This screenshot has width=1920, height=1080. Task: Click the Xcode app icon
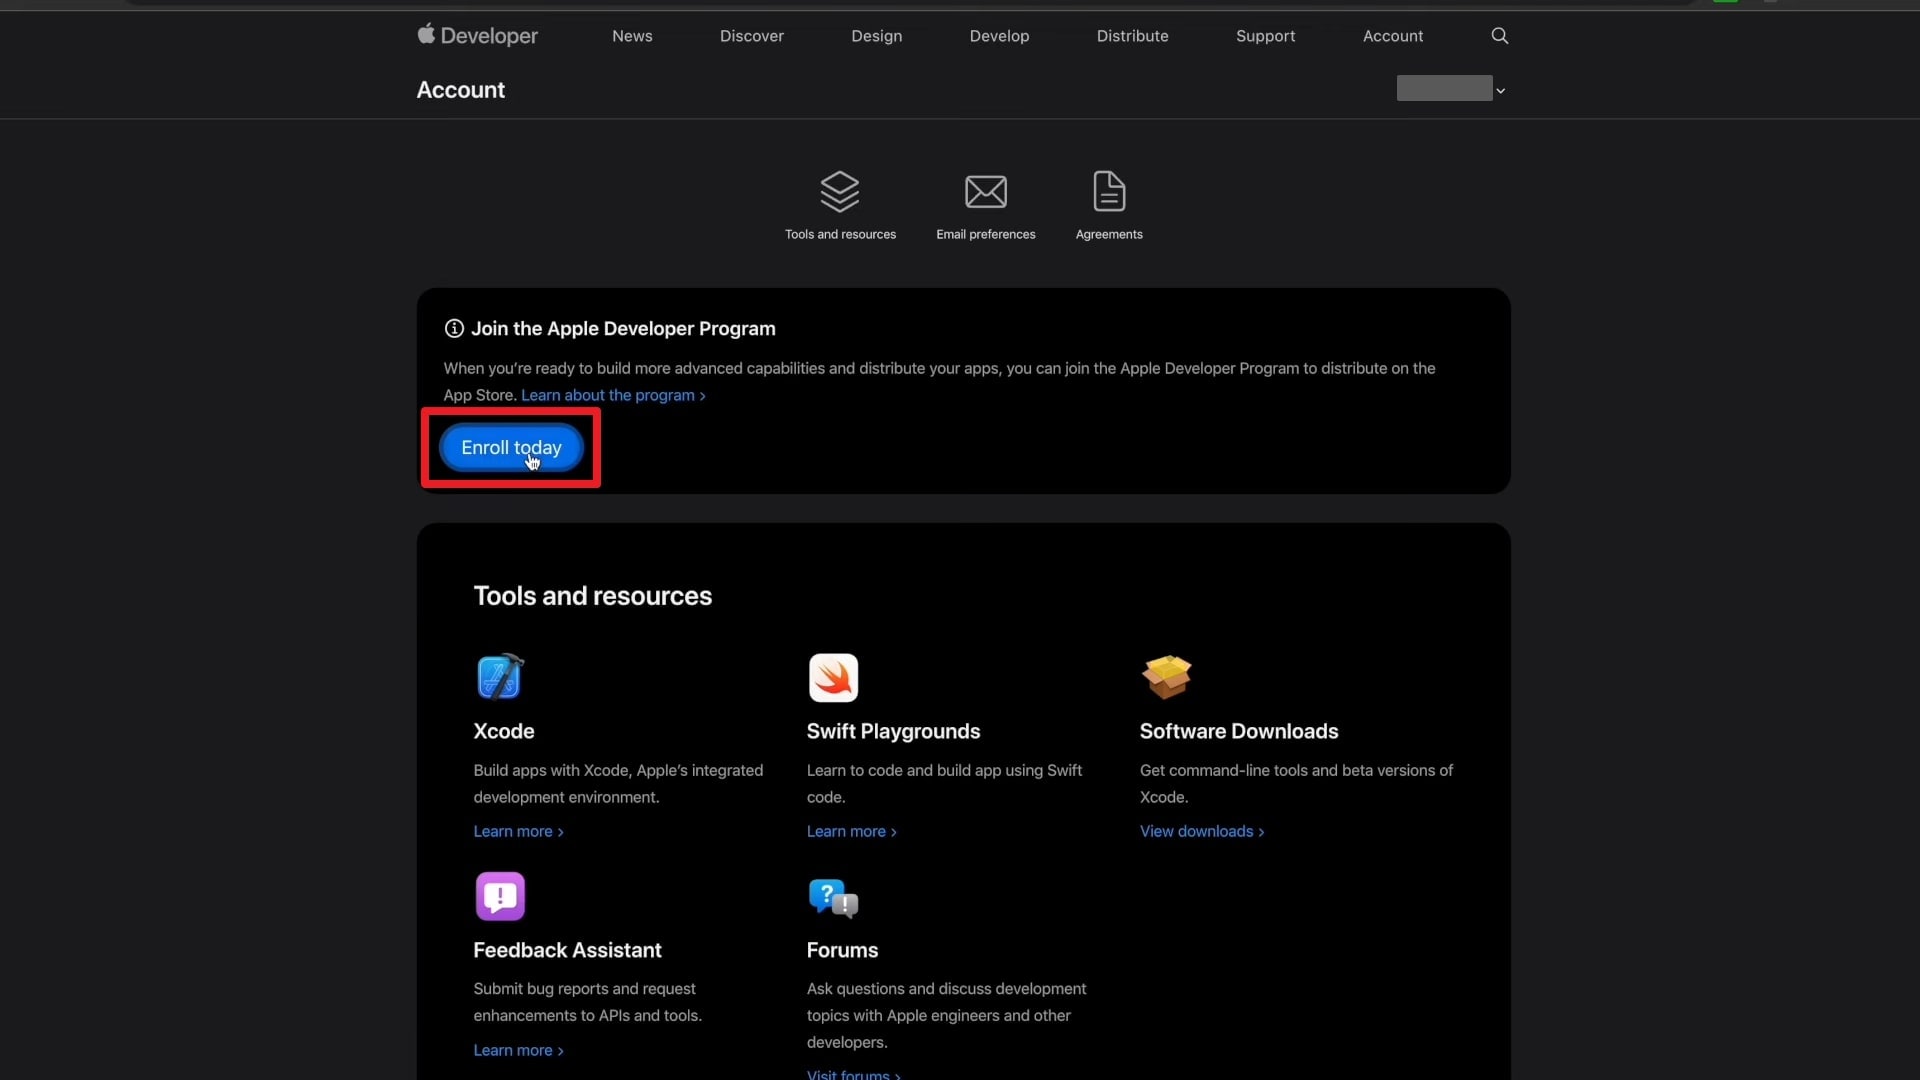(x=500, y=677)
